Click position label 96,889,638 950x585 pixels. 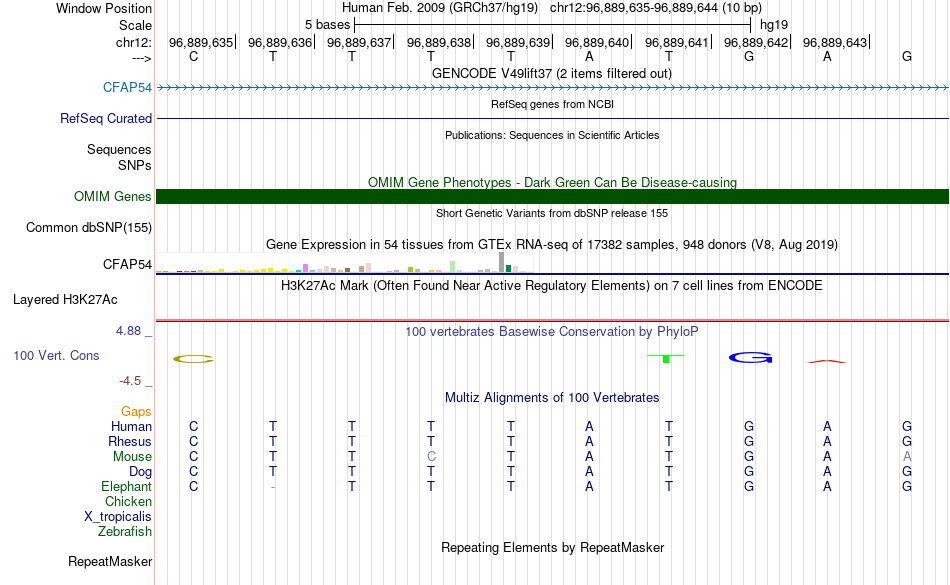point(439,42)
